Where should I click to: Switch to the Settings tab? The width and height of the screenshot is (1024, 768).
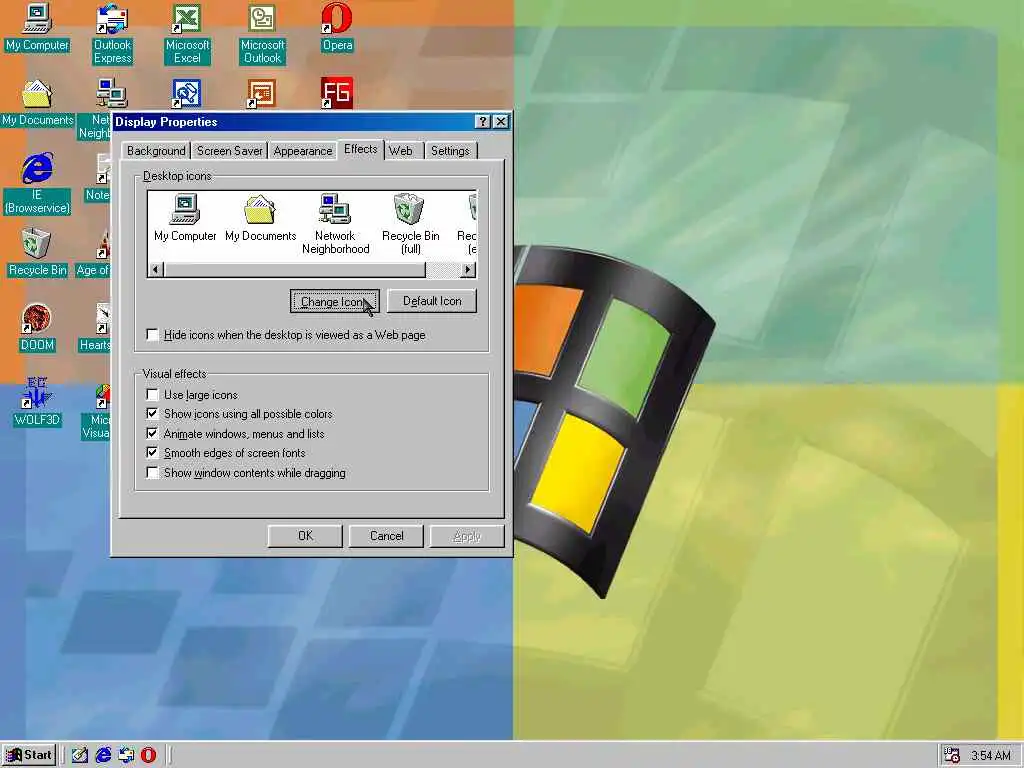point(450,151)
